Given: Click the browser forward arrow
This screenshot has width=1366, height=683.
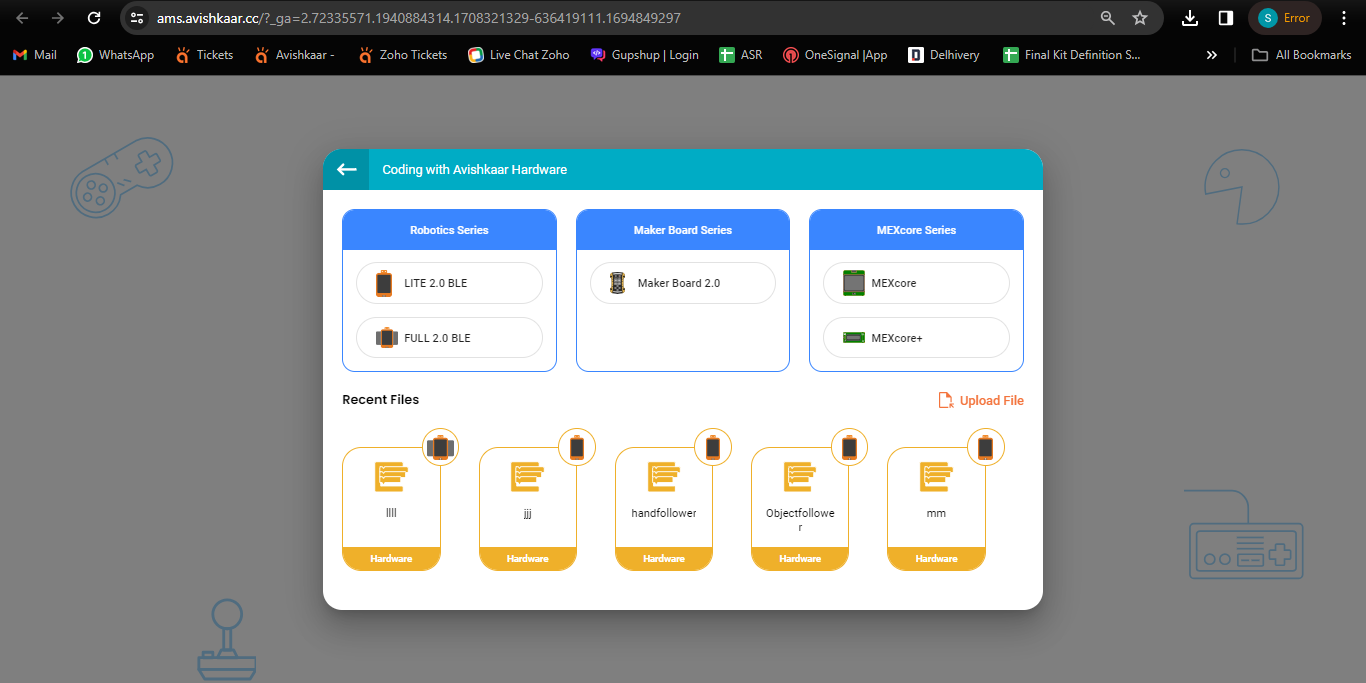Looking at the screenshot, I should [58, 18].
